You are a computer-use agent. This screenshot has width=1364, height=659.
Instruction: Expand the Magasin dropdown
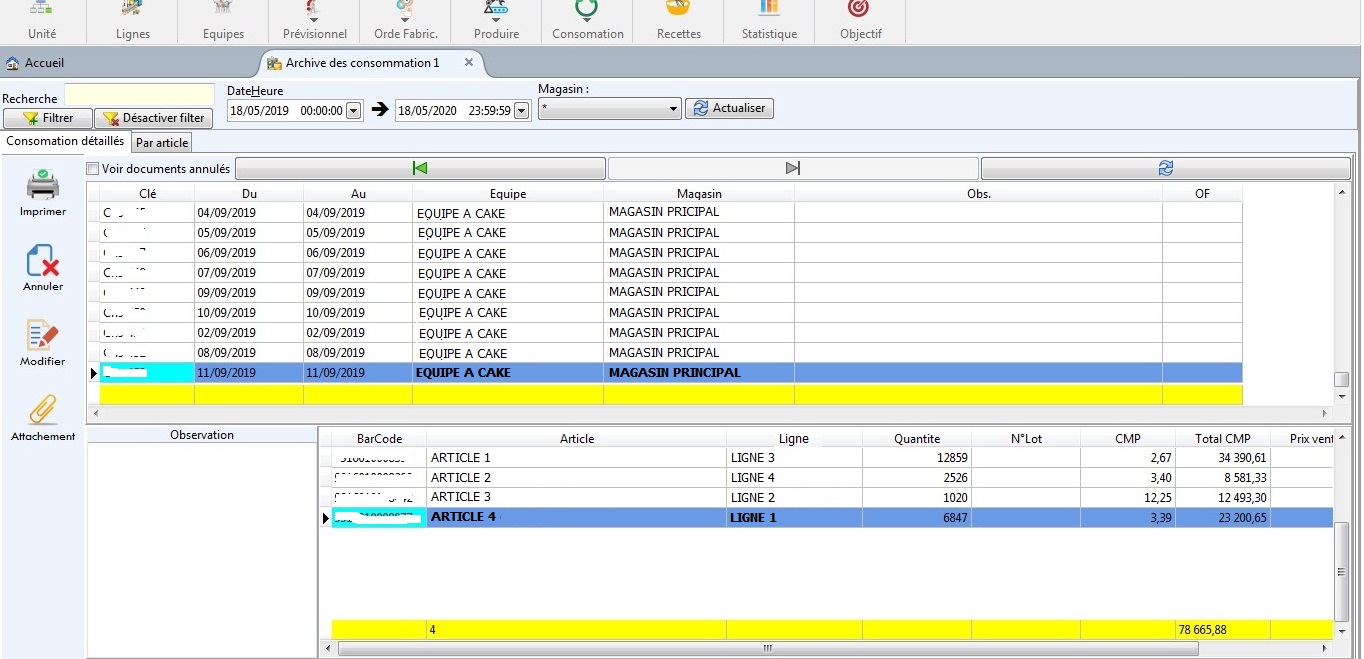pyautogui.click(x=673, y=109)
